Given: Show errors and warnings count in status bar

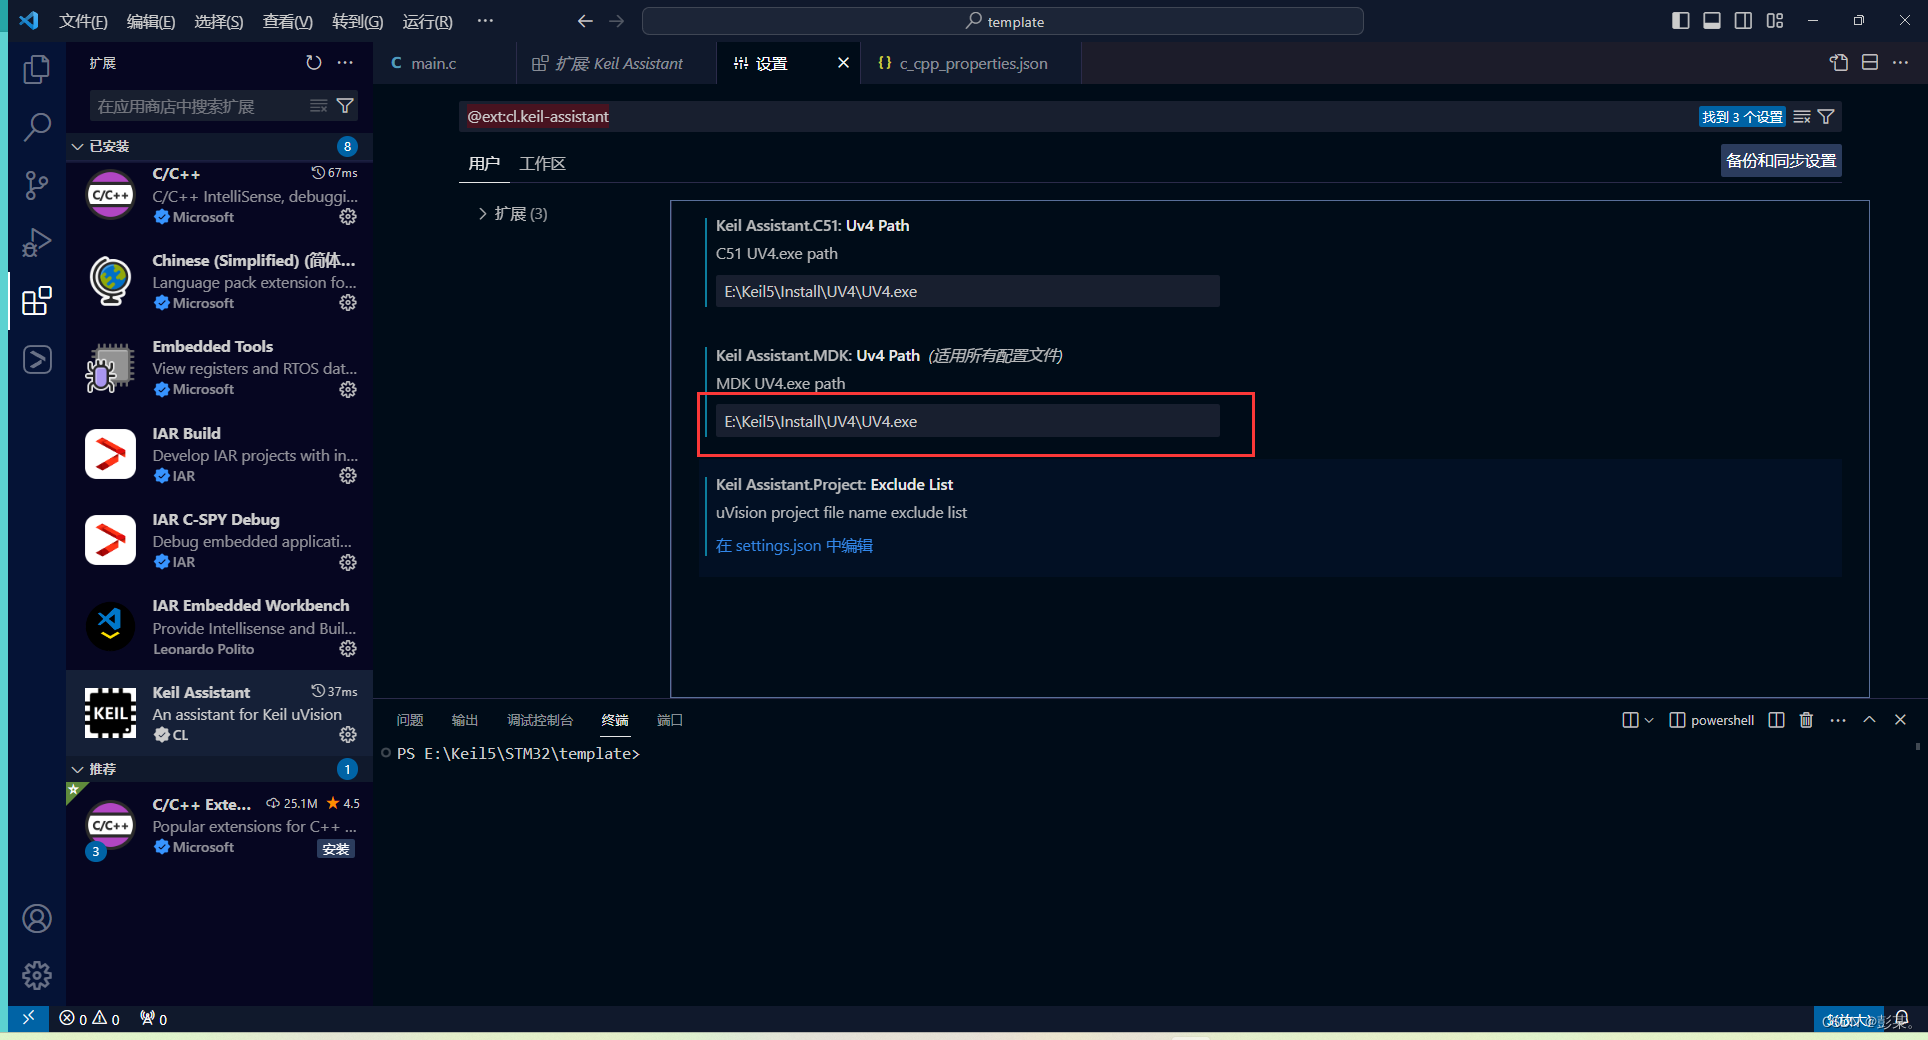Looking at the screenshot, I should coord(89,1019).
